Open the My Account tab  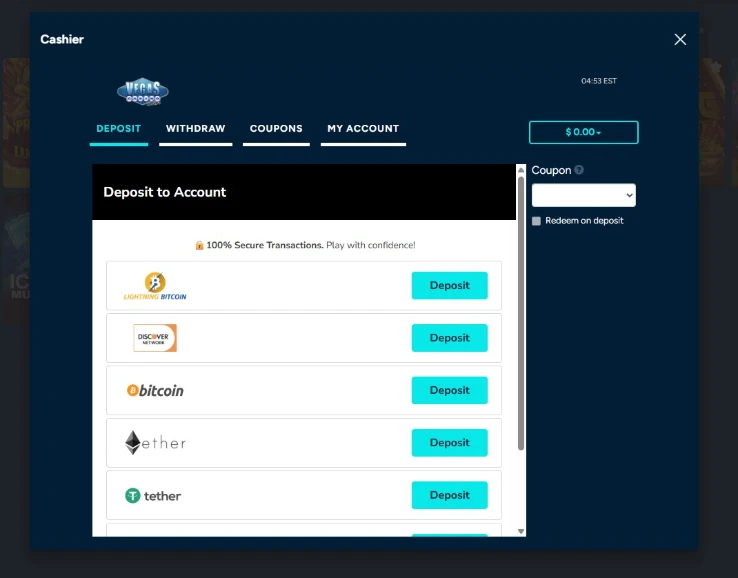(363, 128)
